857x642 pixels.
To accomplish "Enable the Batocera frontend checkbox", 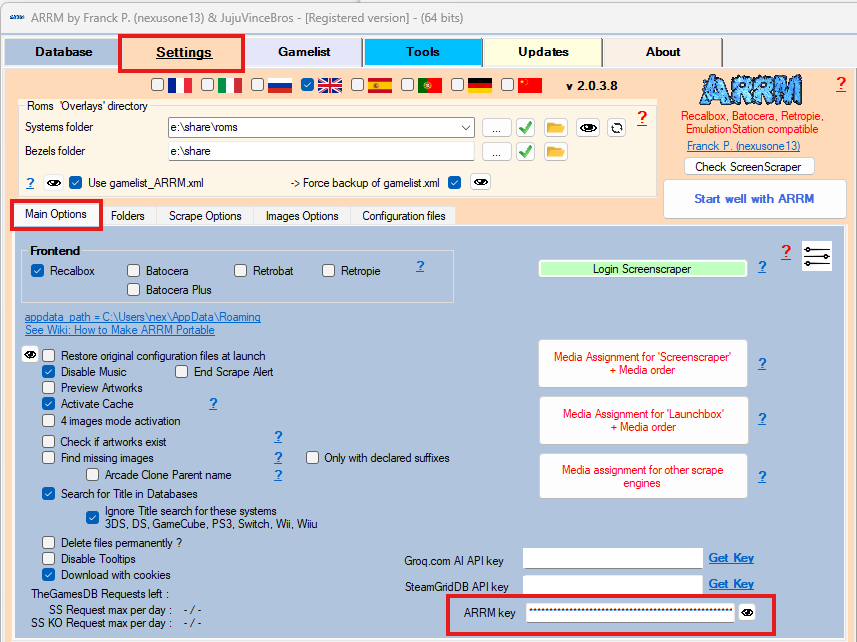I will click(x=134, y=271).
